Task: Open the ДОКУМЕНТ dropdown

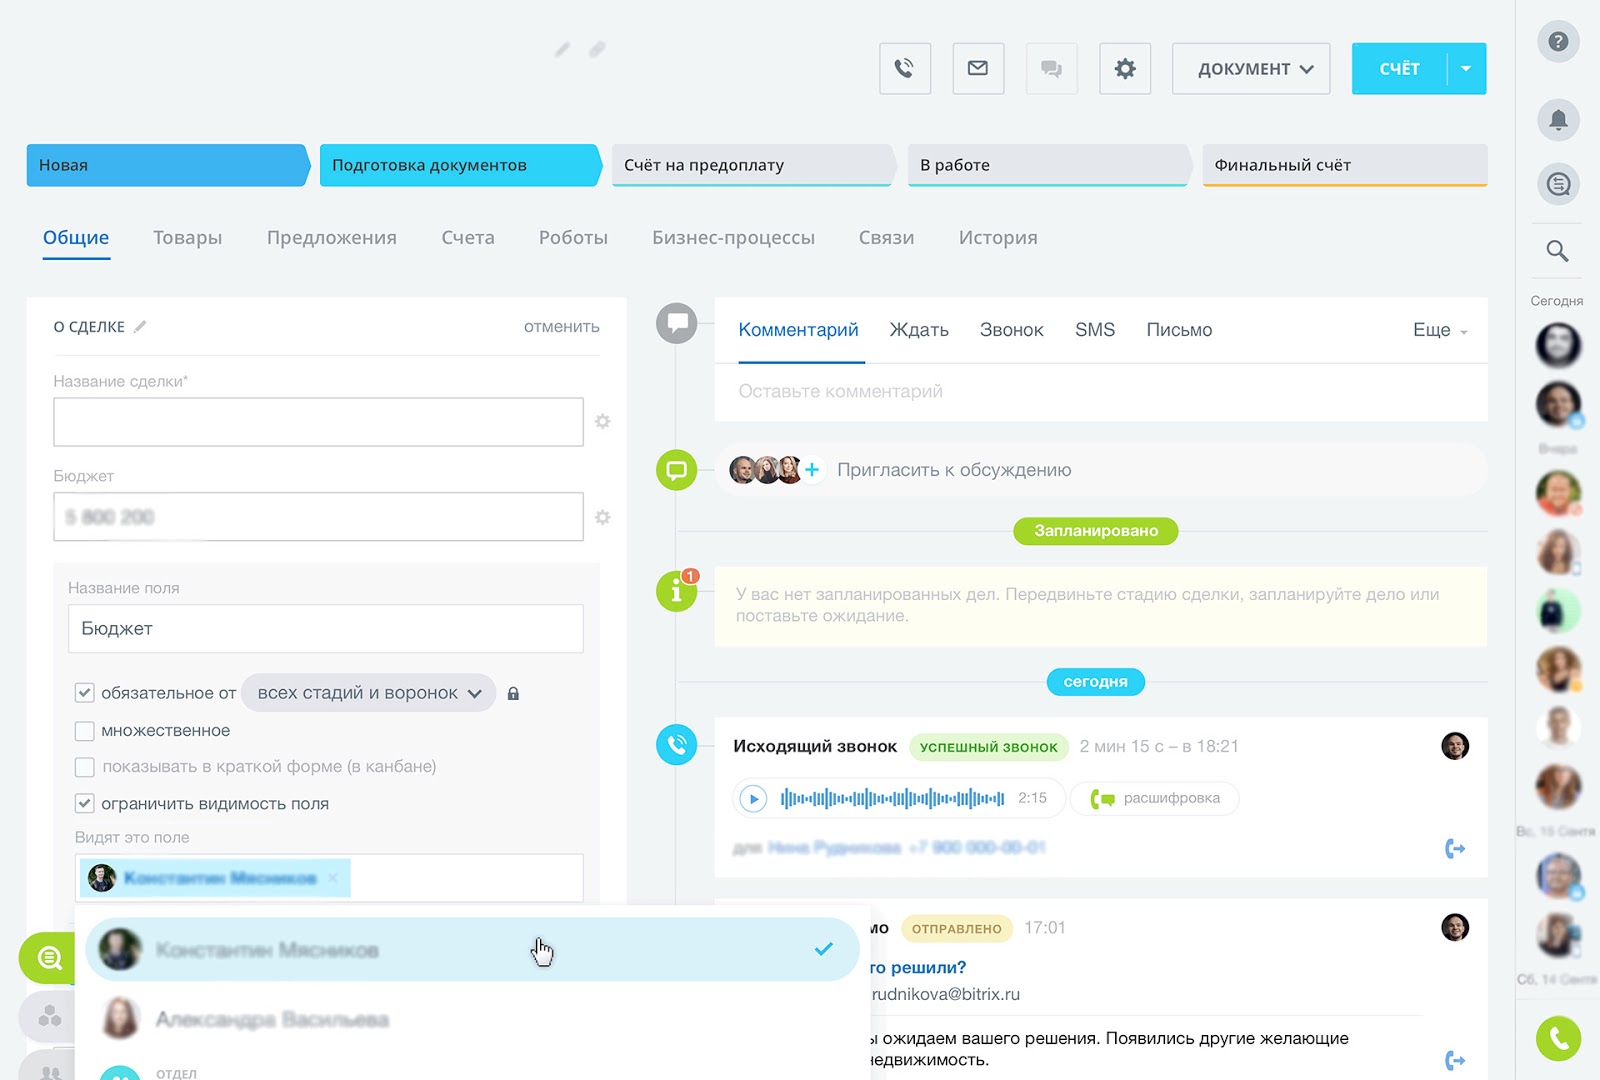Action: point(1251,69)
